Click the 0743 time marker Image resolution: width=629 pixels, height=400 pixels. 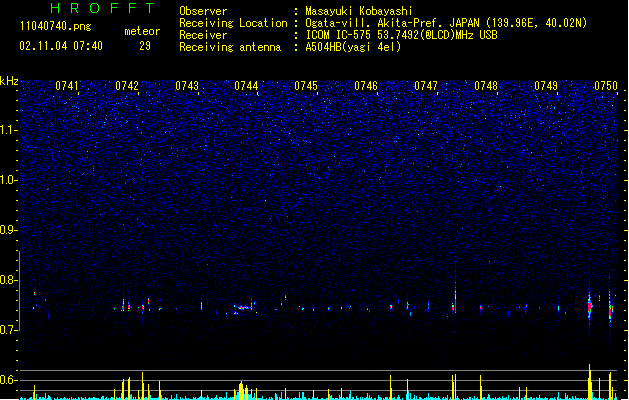click(x=187, y=86)
